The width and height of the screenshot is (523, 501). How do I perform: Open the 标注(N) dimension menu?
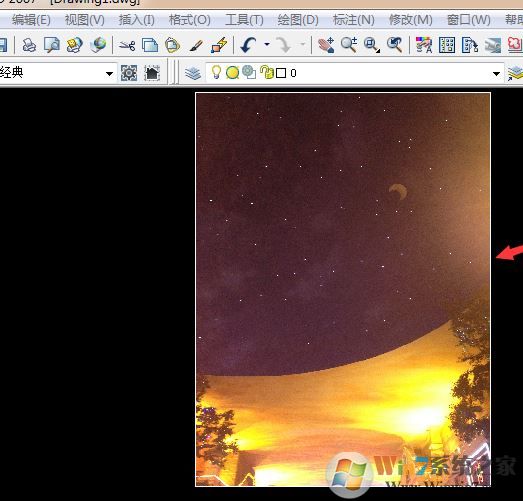[x=354, y=20]
